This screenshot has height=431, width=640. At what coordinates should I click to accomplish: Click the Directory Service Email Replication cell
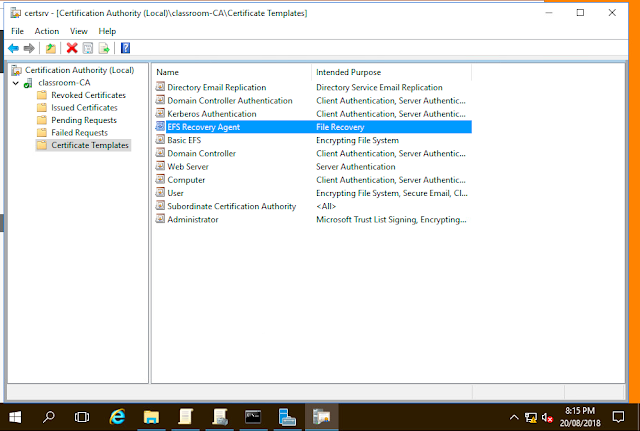tap(379, 87)
